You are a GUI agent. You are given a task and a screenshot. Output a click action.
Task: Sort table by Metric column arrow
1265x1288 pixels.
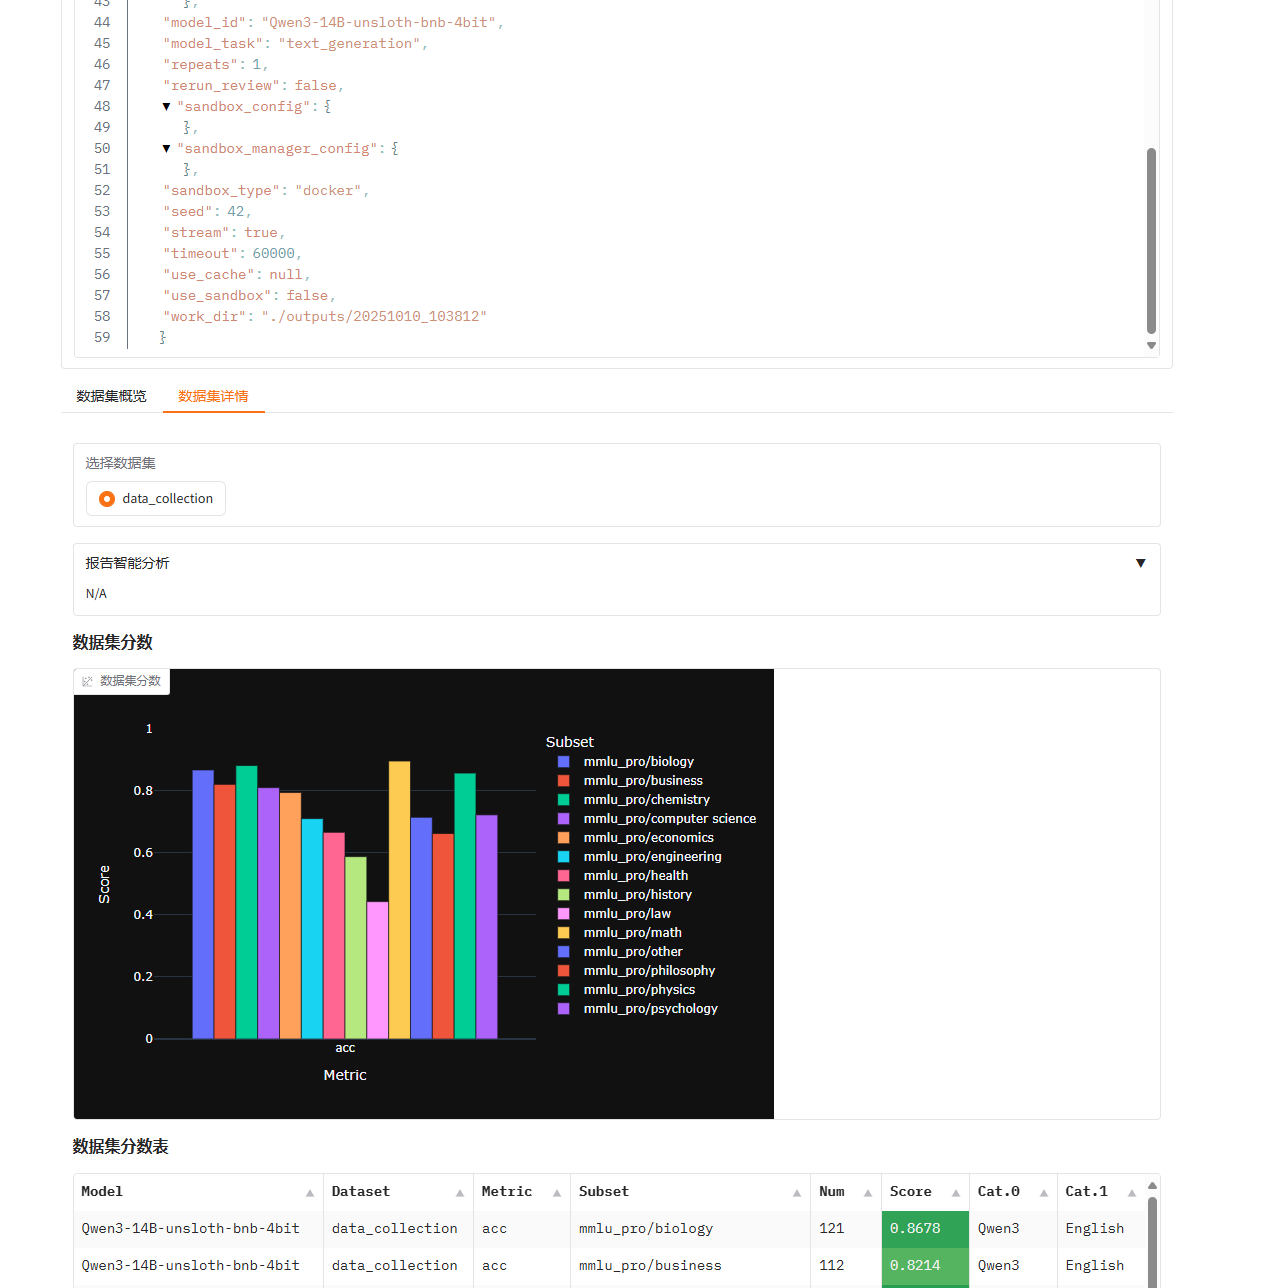click(557, 1192)
